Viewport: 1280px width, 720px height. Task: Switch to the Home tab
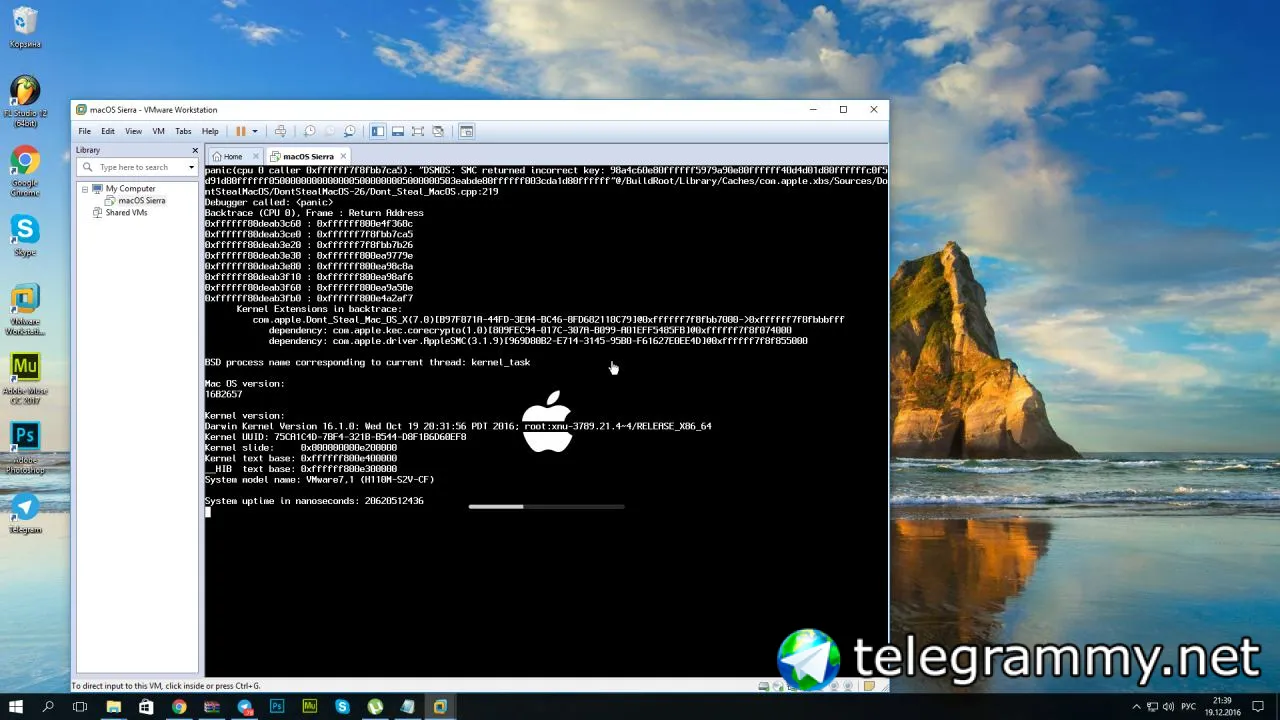point(228,156)
